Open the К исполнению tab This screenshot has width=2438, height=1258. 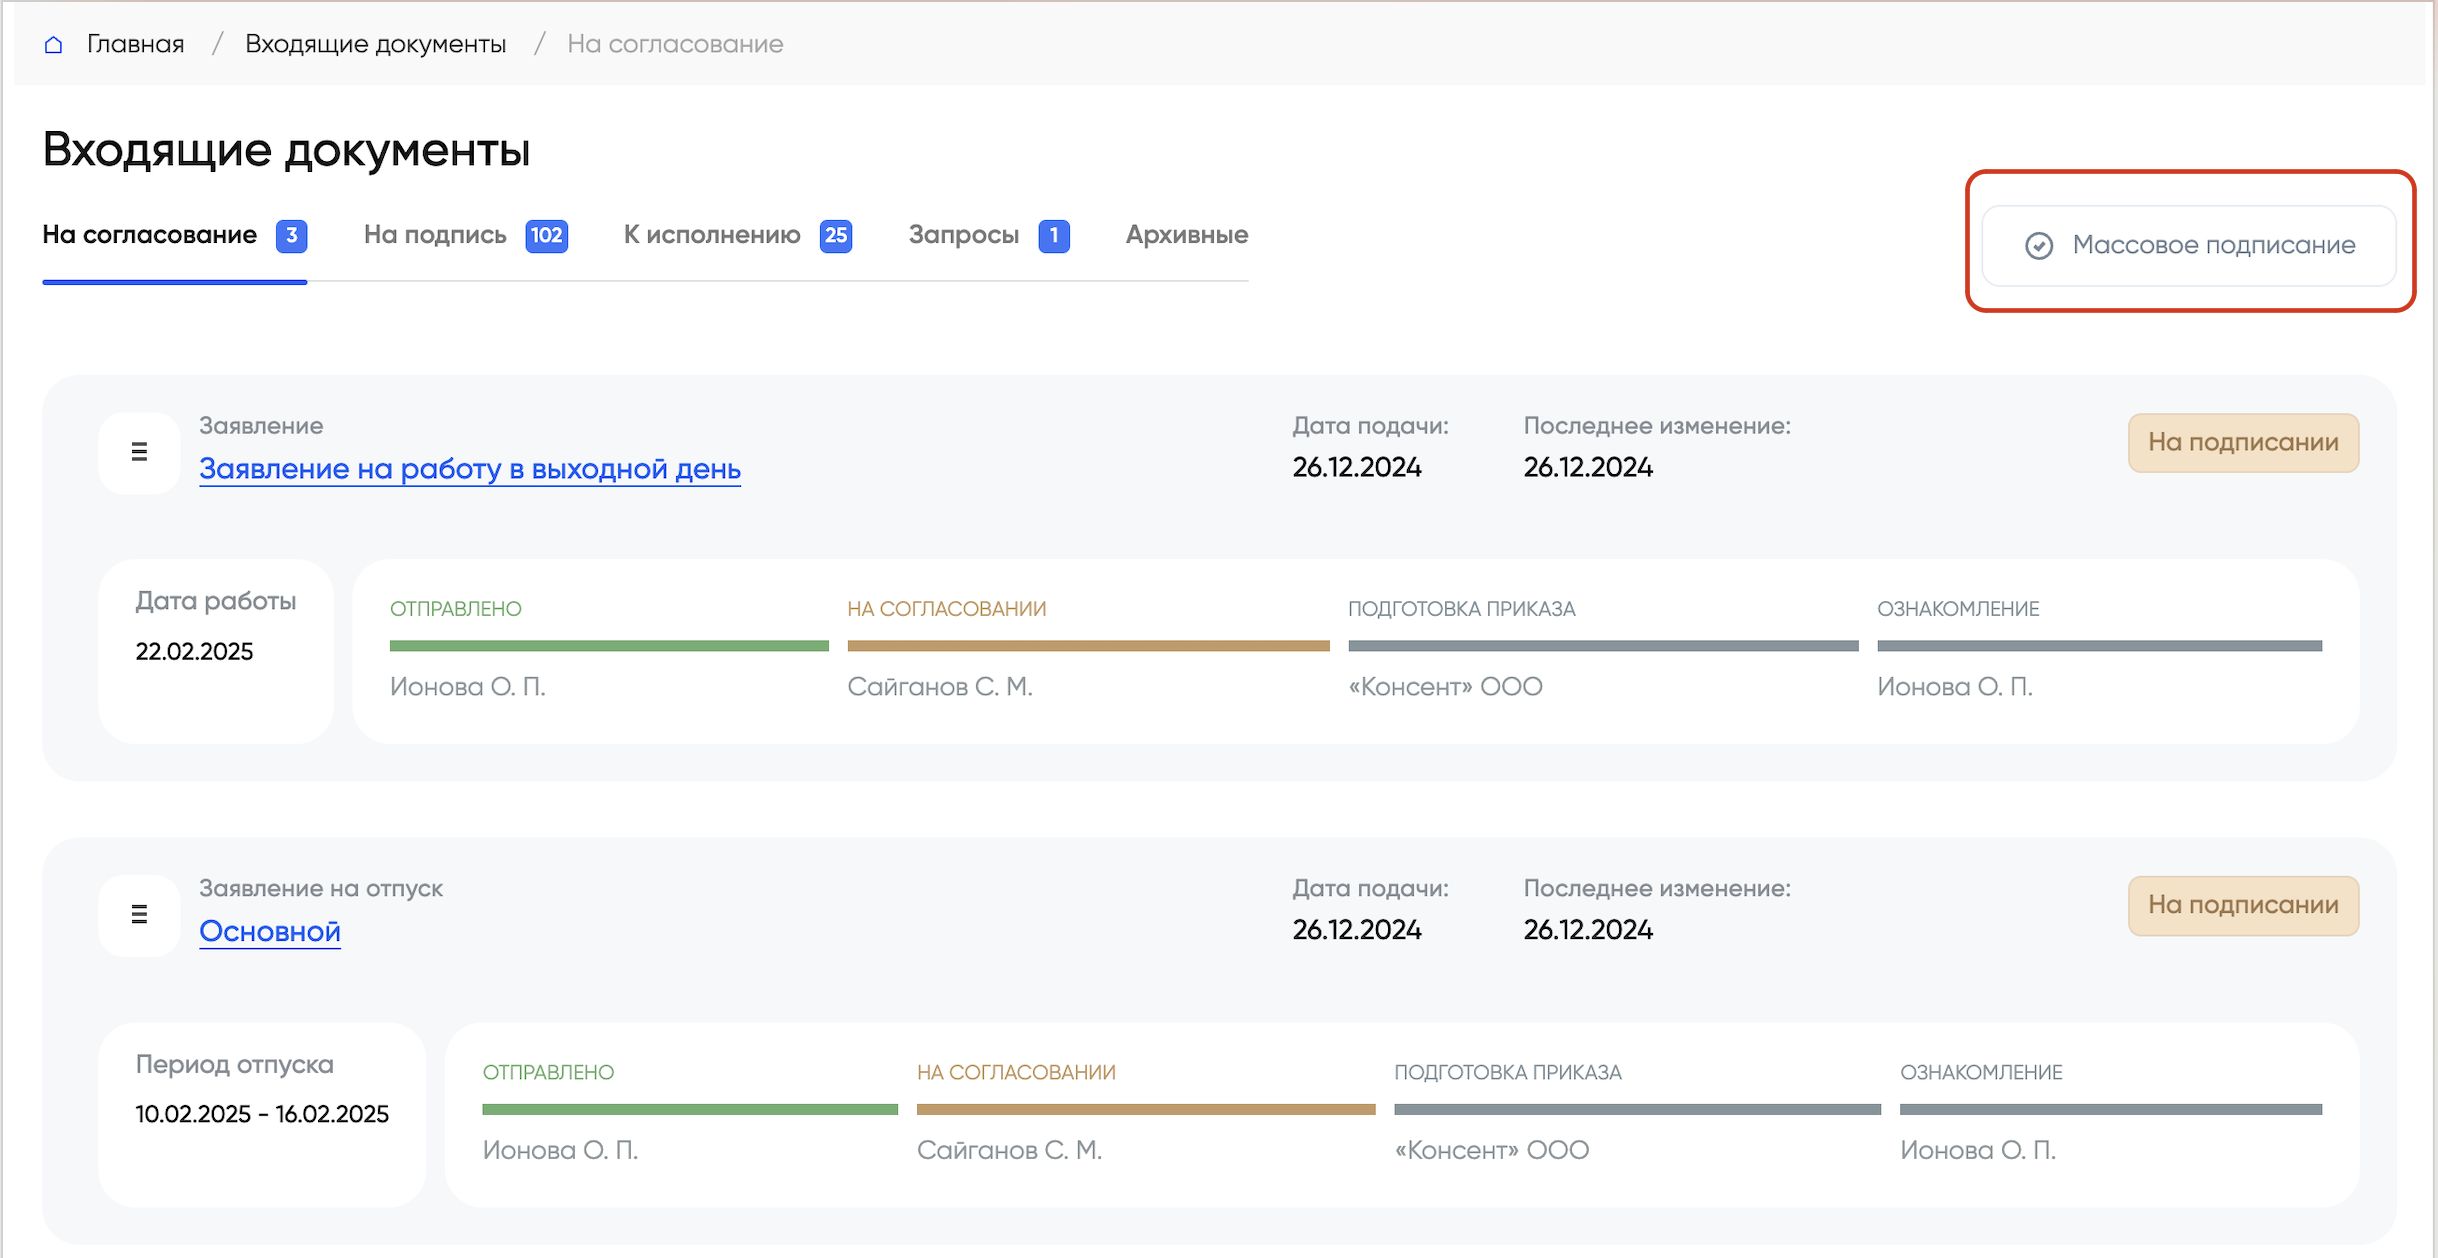(712, 235)
